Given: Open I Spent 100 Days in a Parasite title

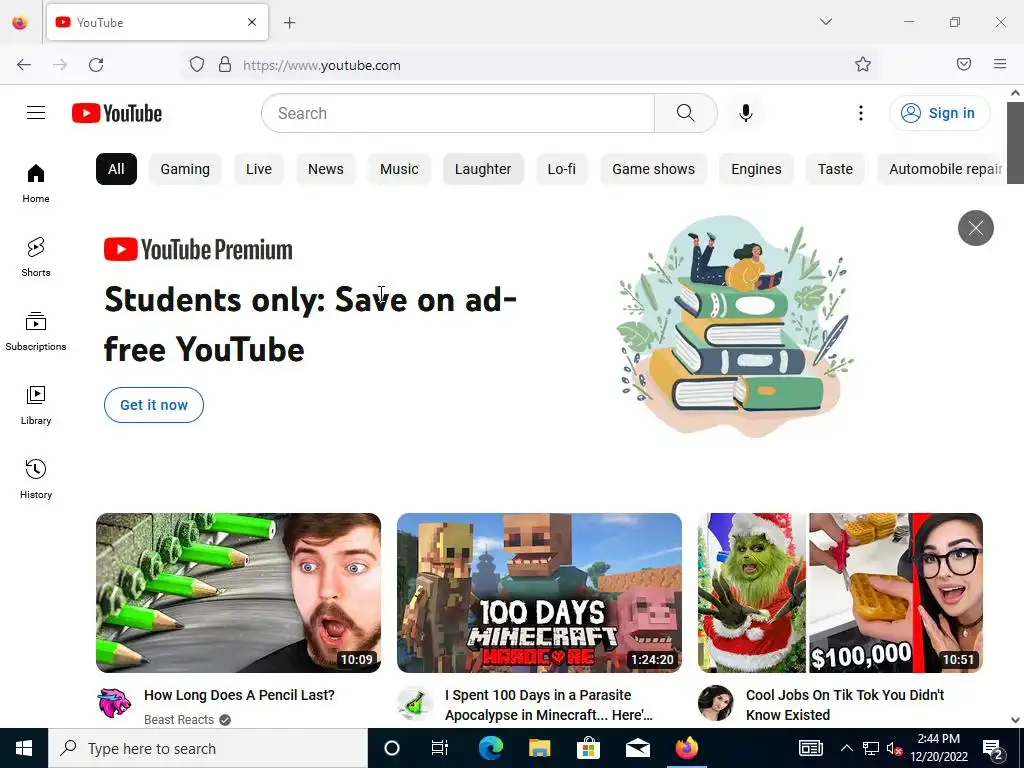Looking at the screenshot, I should [549, 705].
